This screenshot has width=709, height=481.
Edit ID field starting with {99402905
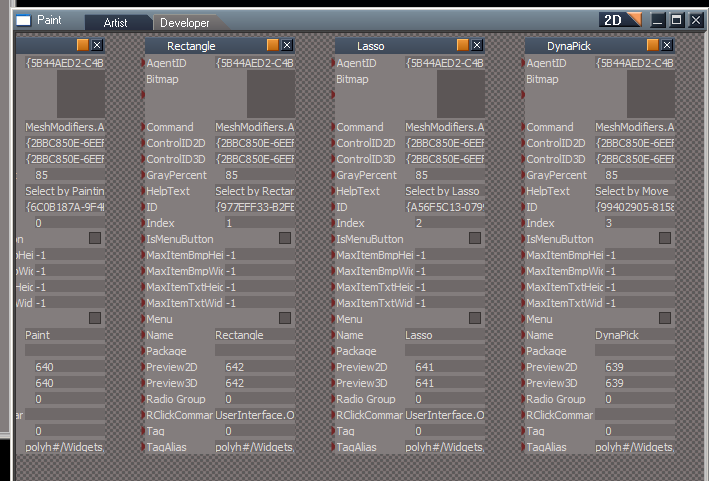click(634, 207)
